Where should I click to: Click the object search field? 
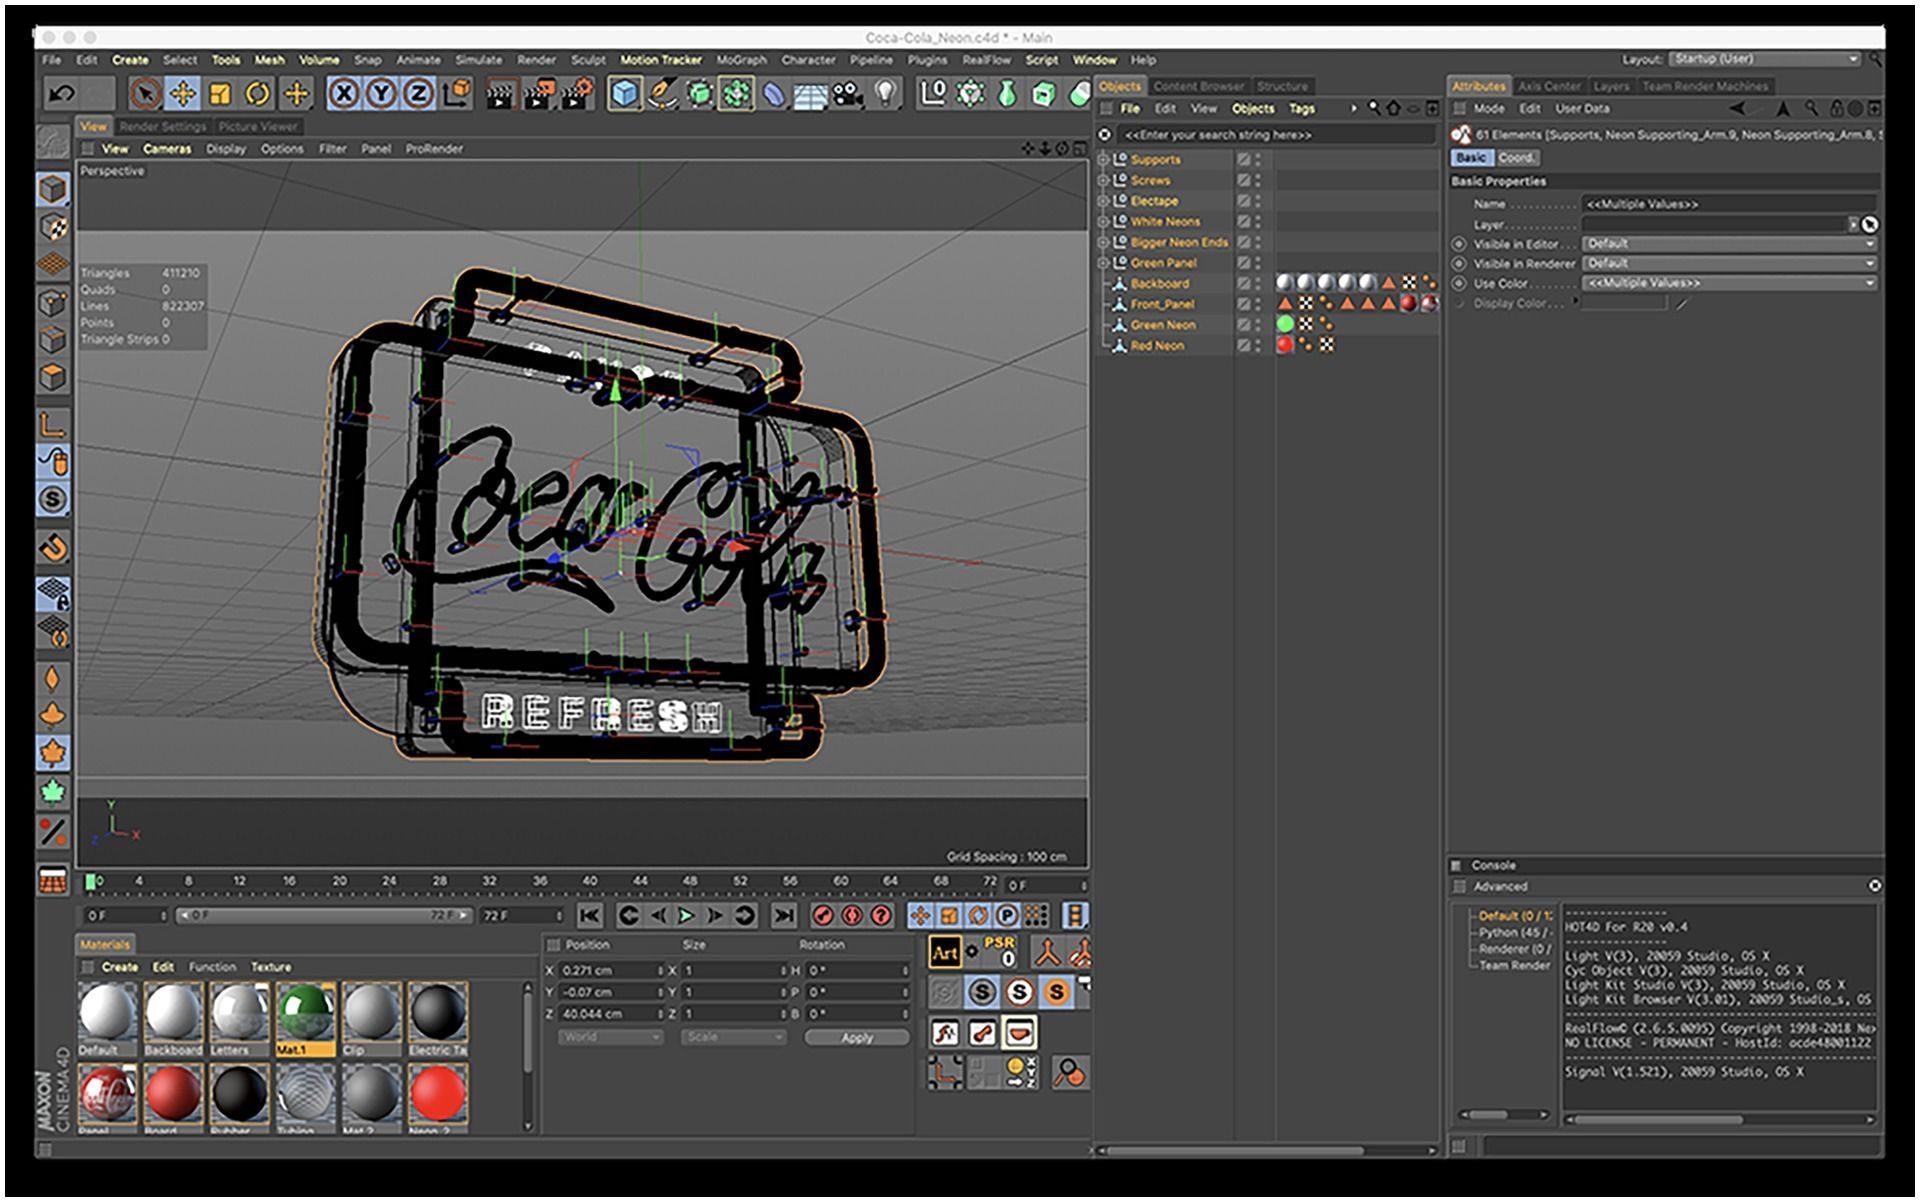pos(1275,135)
